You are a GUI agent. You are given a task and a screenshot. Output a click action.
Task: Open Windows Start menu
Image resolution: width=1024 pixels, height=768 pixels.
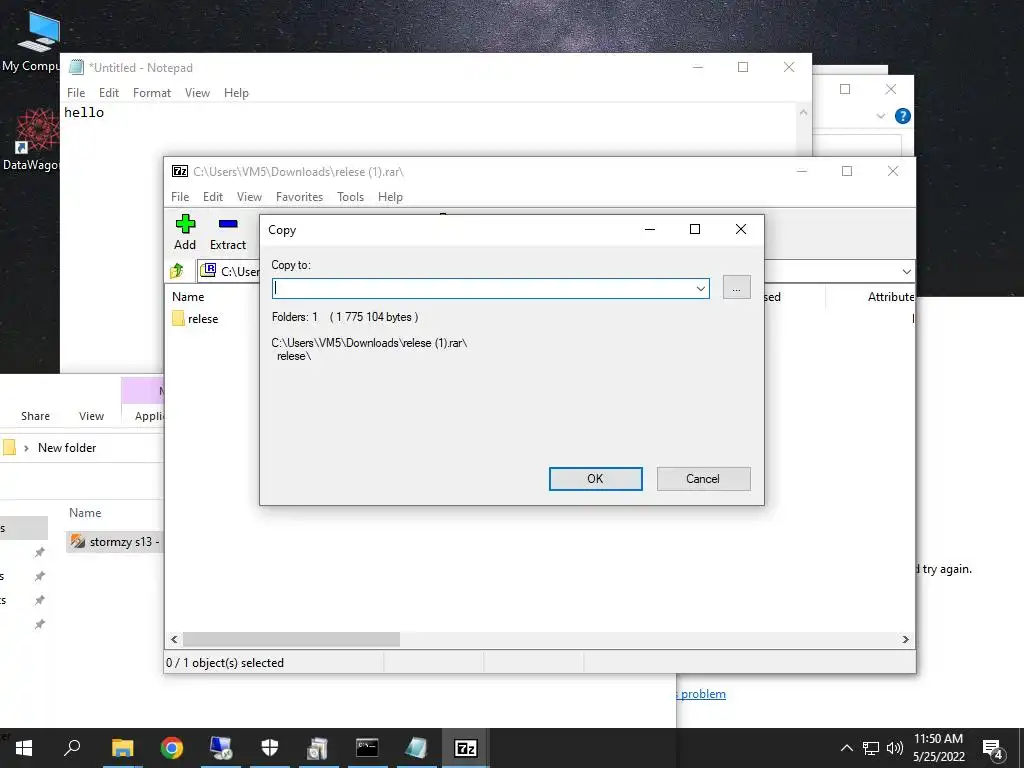click(24, 748)
